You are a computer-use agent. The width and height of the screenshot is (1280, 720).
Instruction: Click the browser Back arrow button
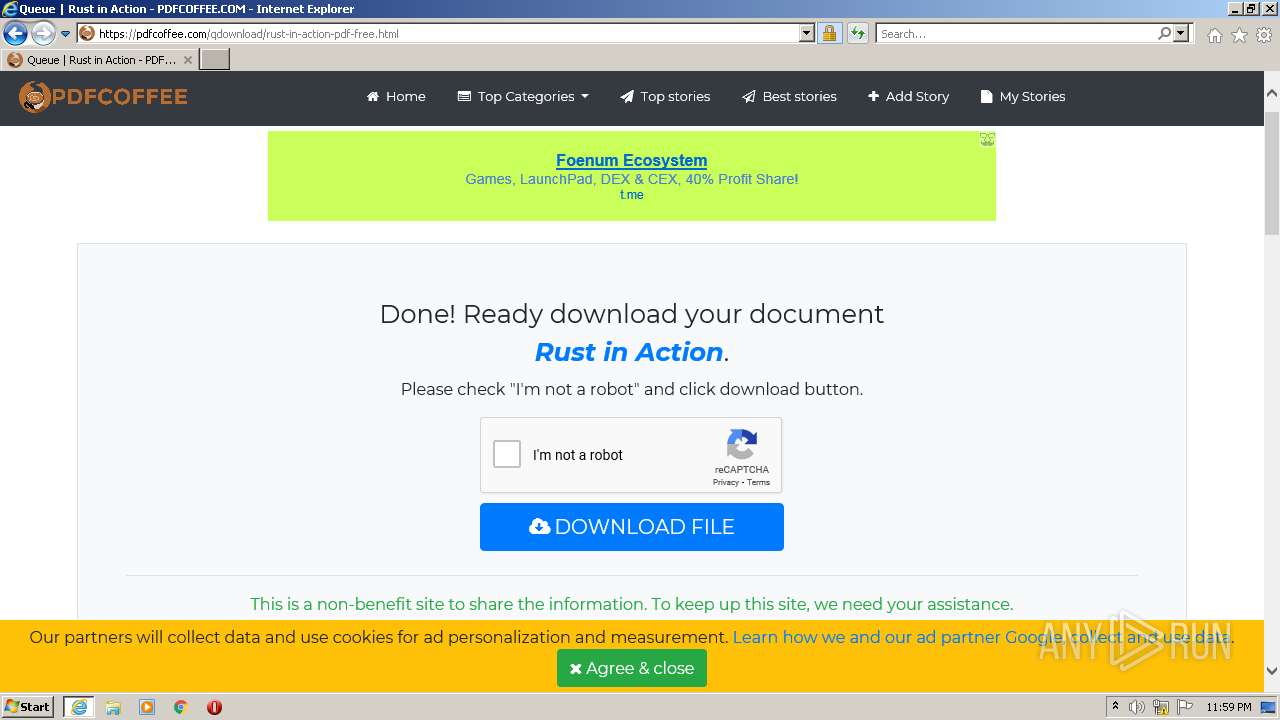(15, 34)
